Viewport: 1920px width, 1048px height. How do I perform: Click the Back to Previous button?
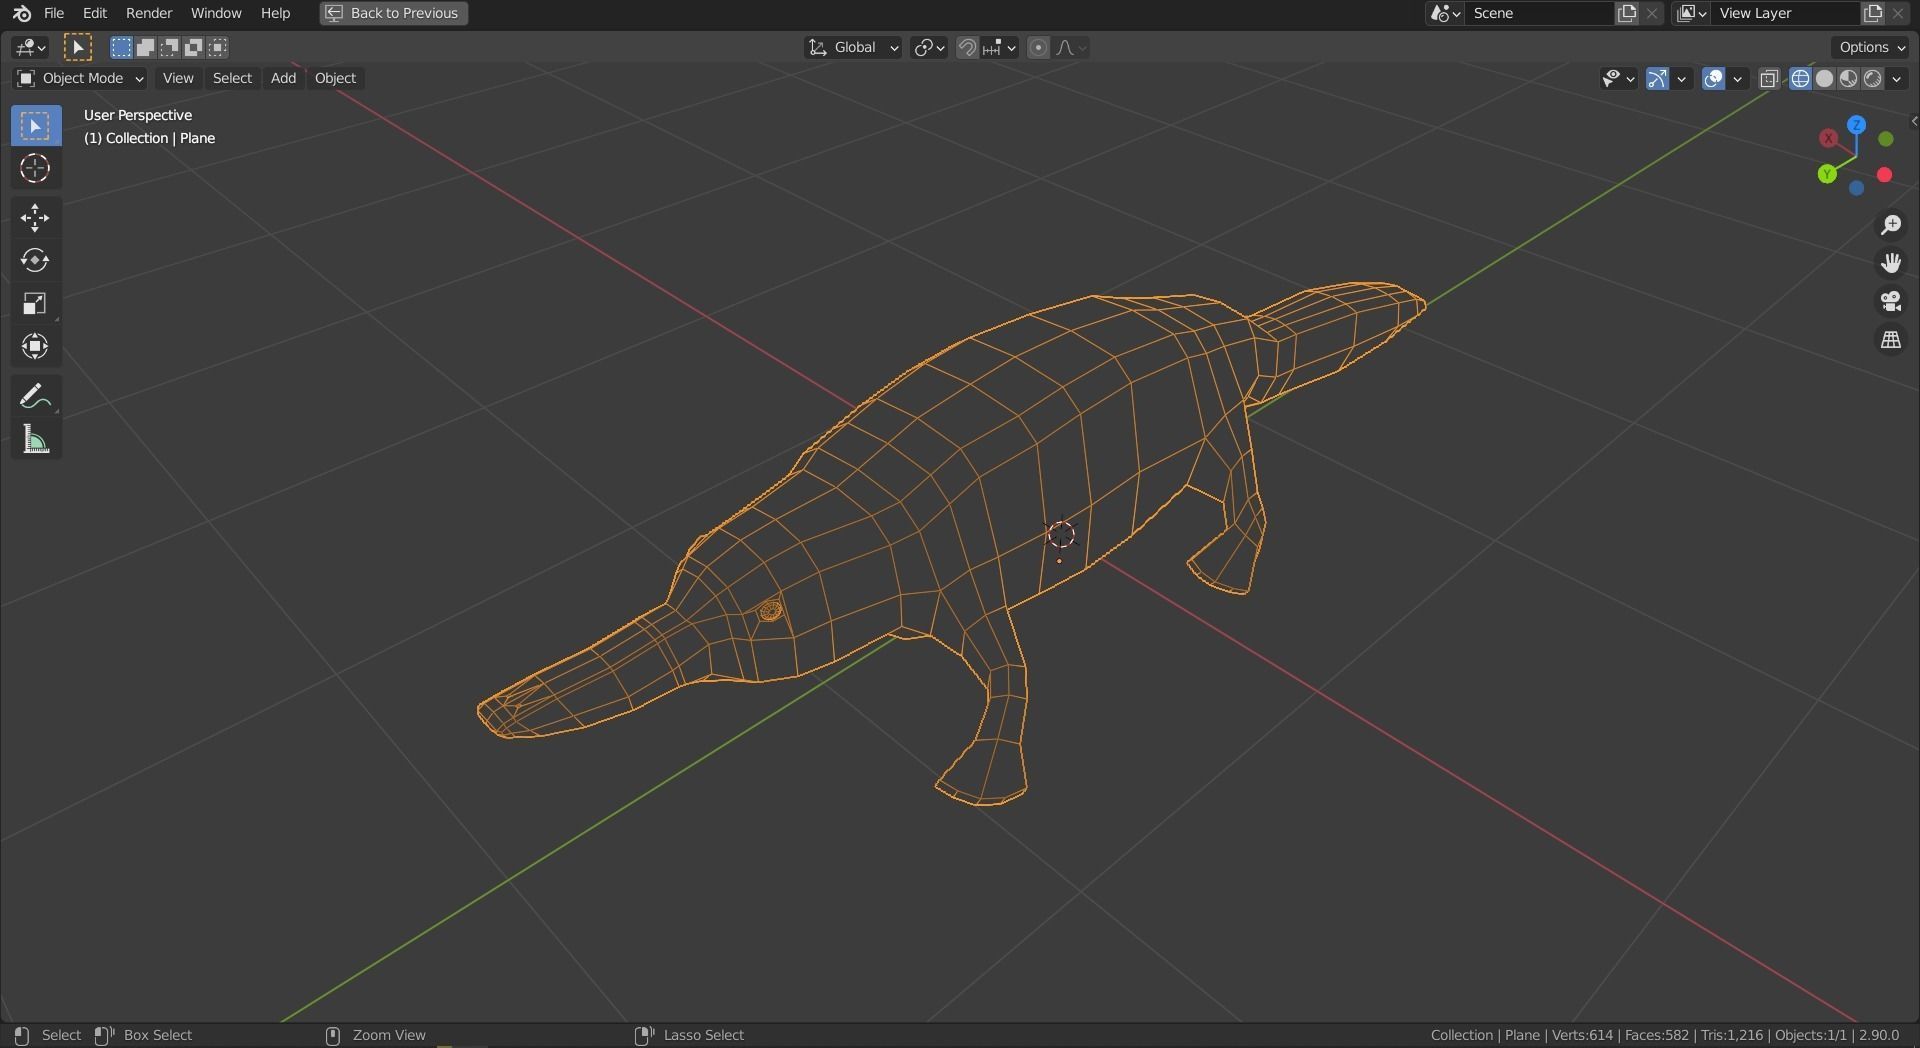[x=394, y=13]
